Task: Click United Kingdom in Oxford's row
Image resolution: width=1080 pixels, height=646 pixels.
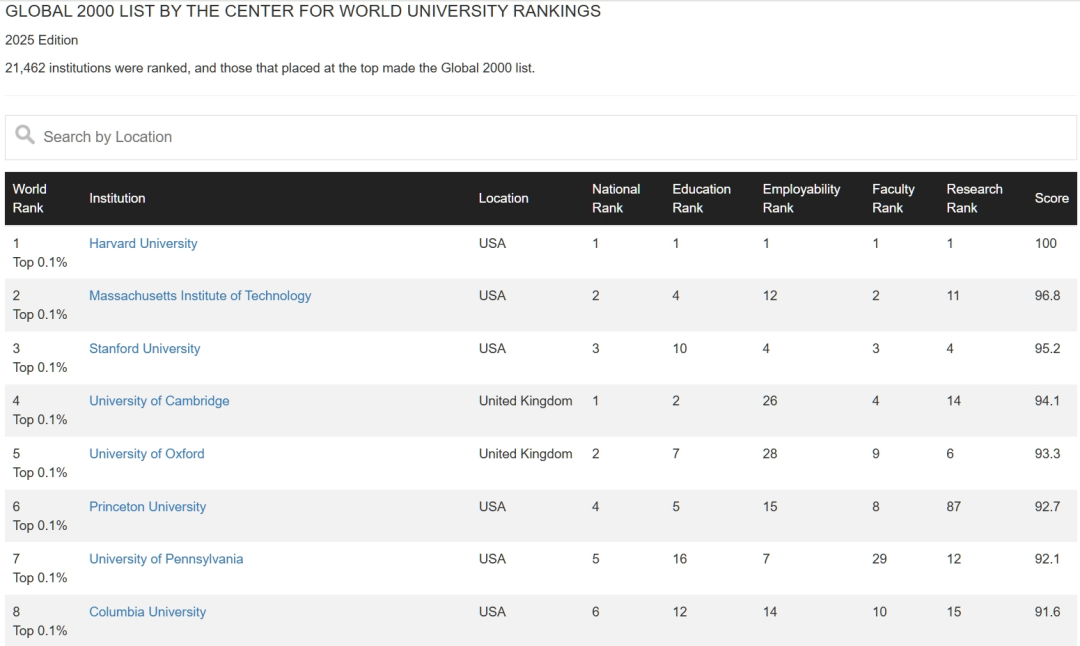Action: point(526,454)
